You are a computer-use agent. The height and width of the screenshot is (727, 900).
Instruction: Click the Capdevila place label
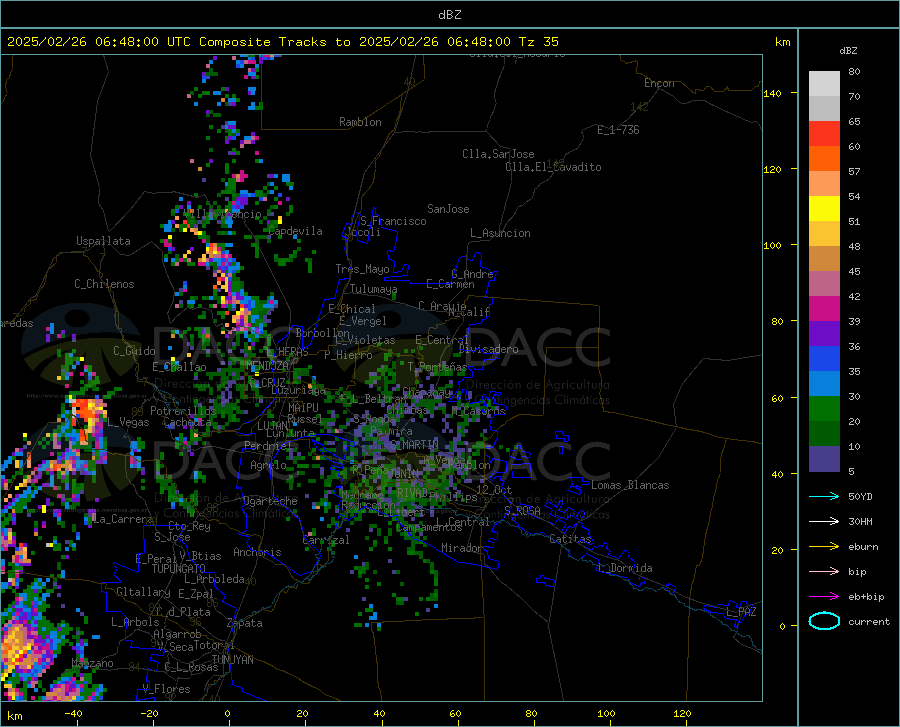click(x=295, y=231)
